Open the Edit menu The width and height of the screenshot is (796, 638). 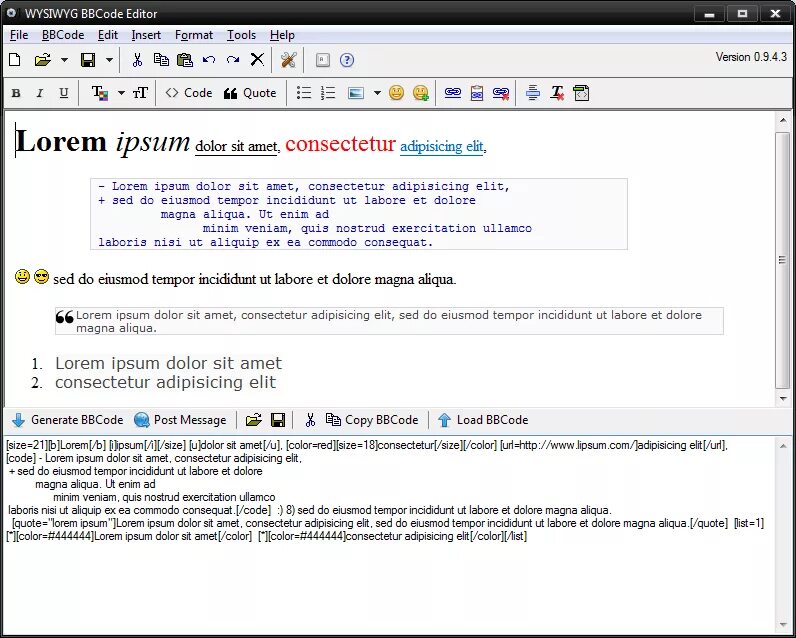click(x=108, y=35)
